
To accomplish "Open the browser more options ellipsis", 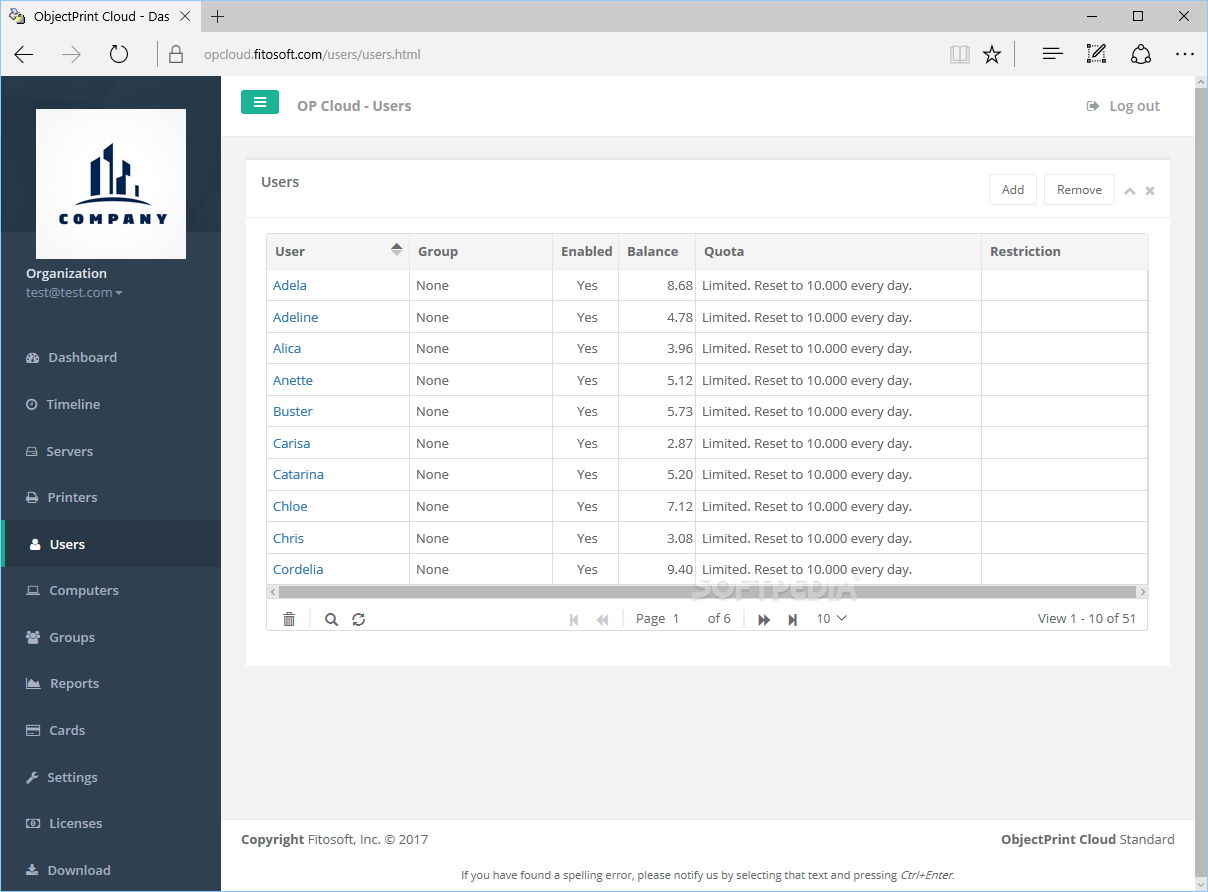I will (1185, 54).
